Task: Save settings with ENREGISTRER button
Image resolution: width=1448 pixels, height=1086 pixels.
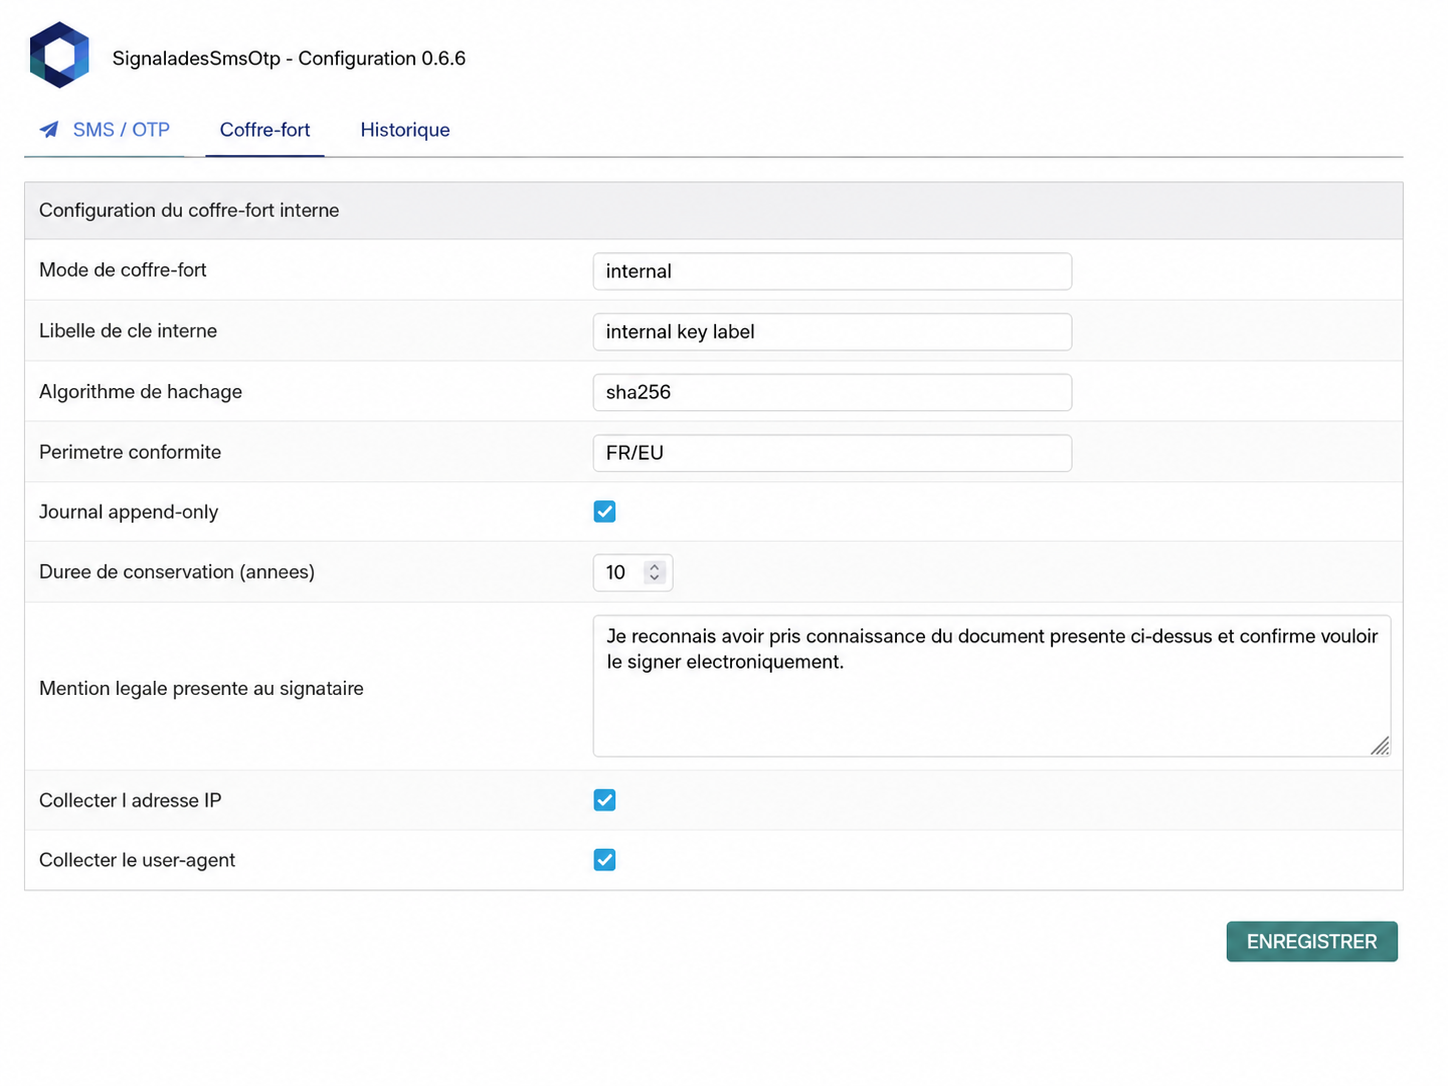Action: [1312, 942]
